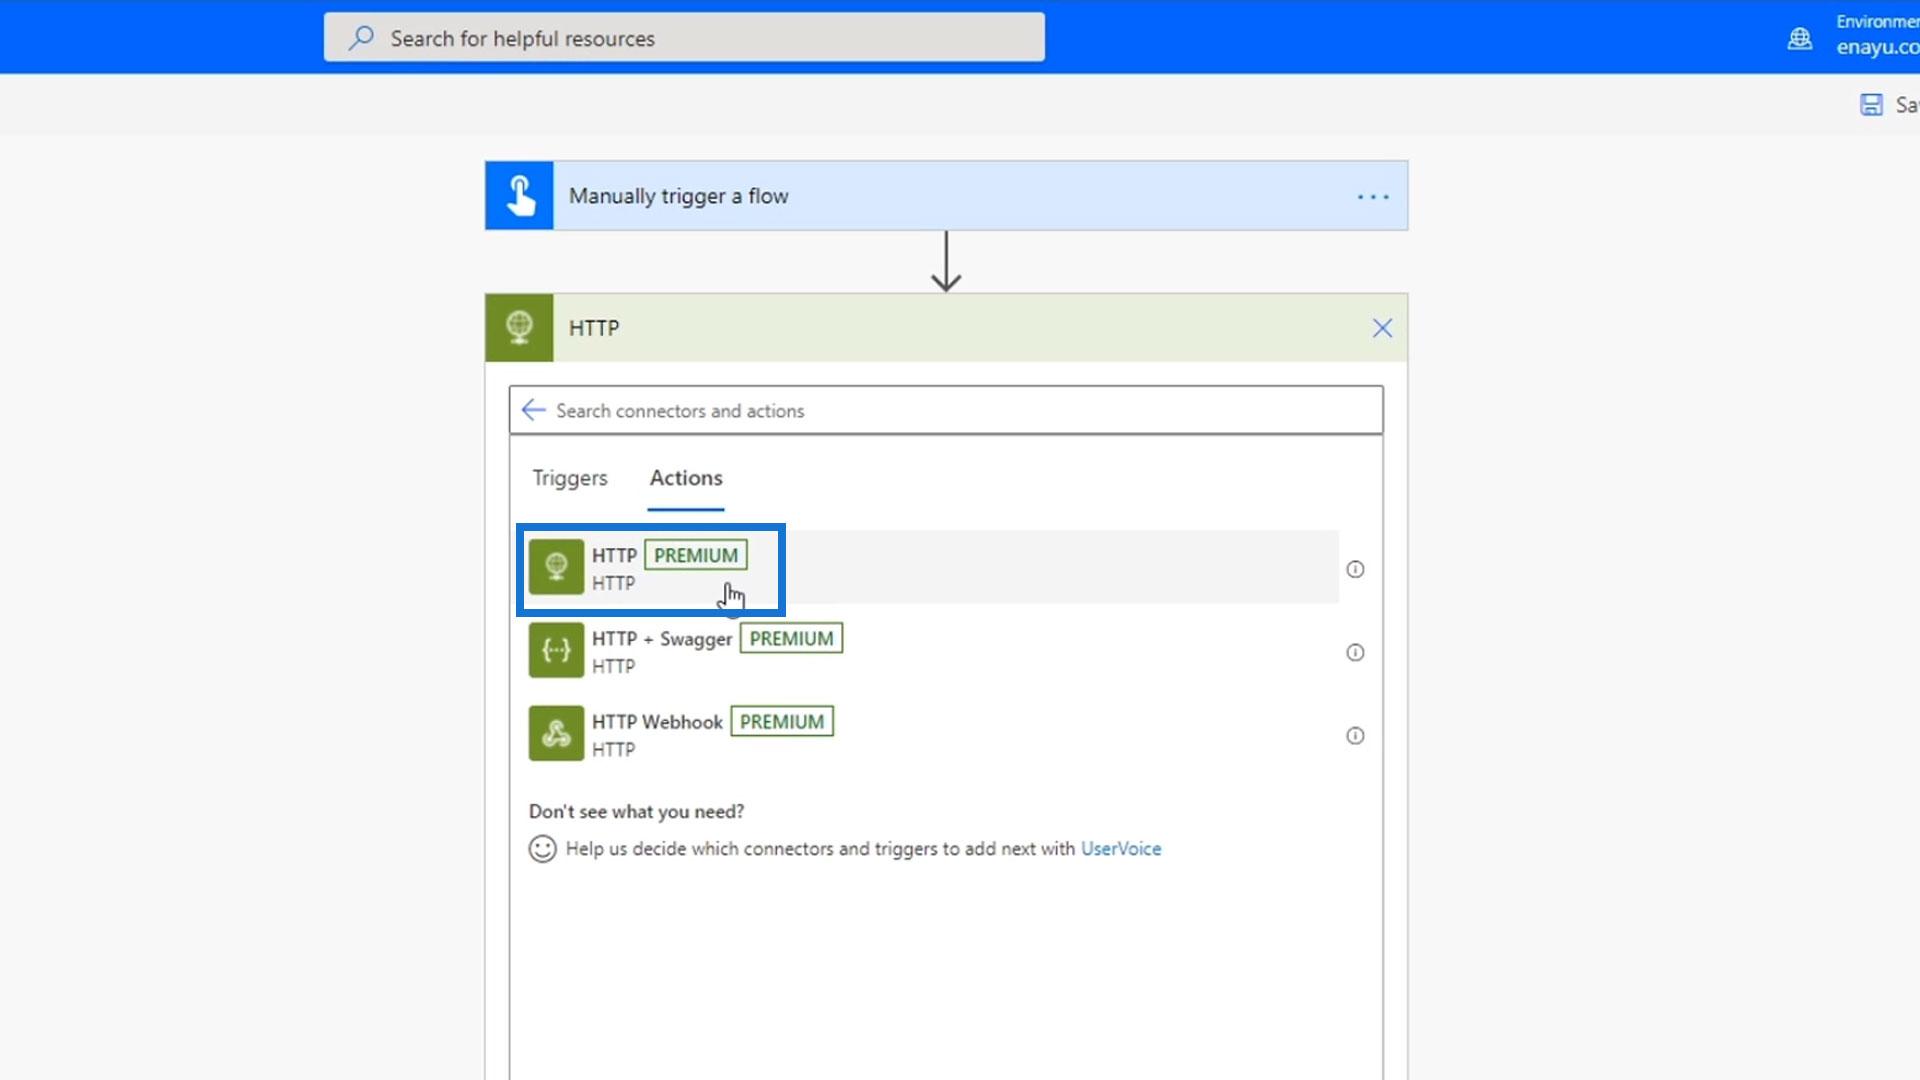Open the UserVoice link
The height and width of the screenshot is (1080, 1920).
tap(1120, 849)
